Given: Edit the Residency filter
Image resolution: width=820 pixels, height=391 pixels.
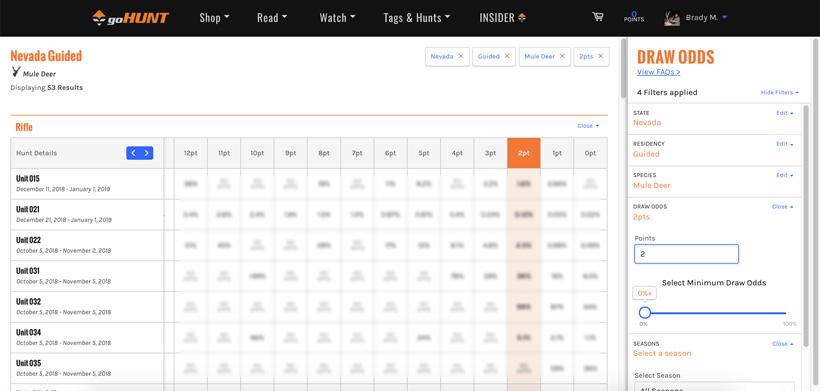Looking at the screenshot, I should (x=784, y=144).
